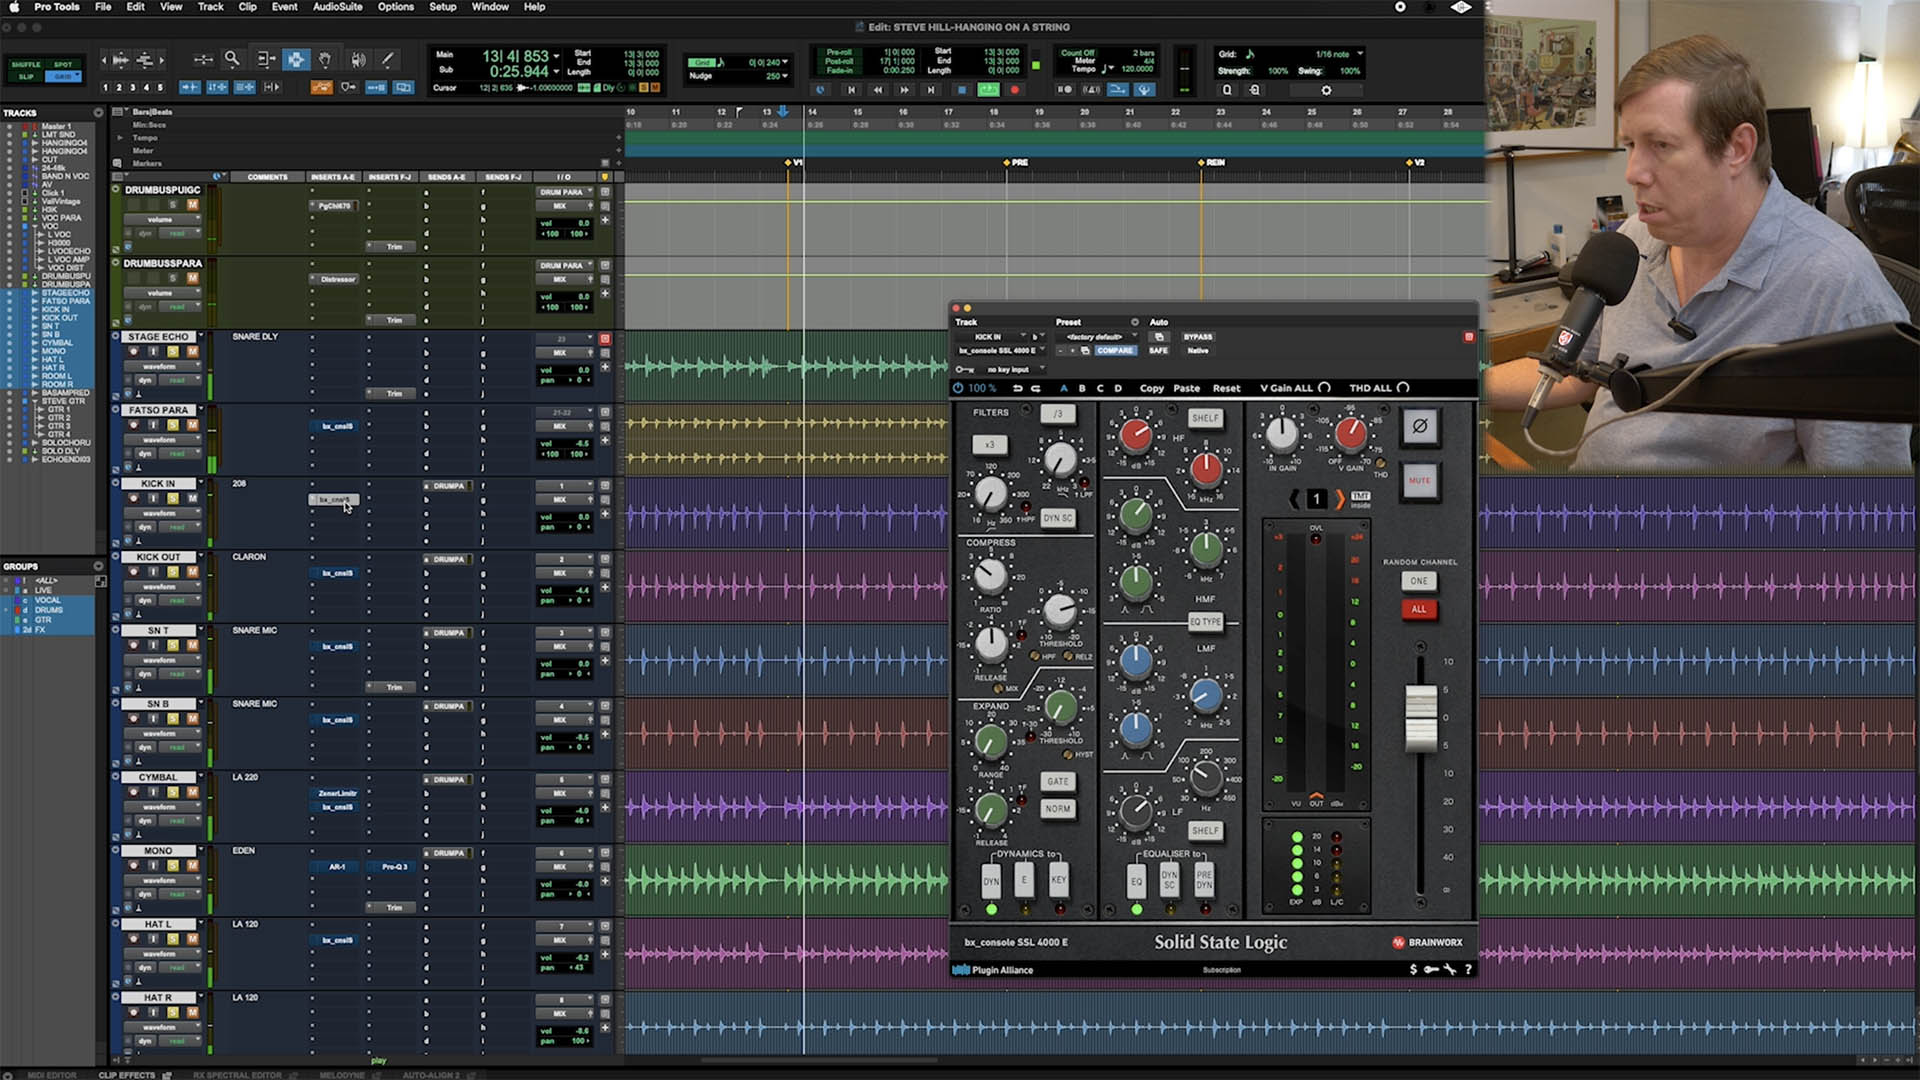Click the phase invert Ø button
The height and width of the screenshot is (1080, 1920).
[1420, 427]
